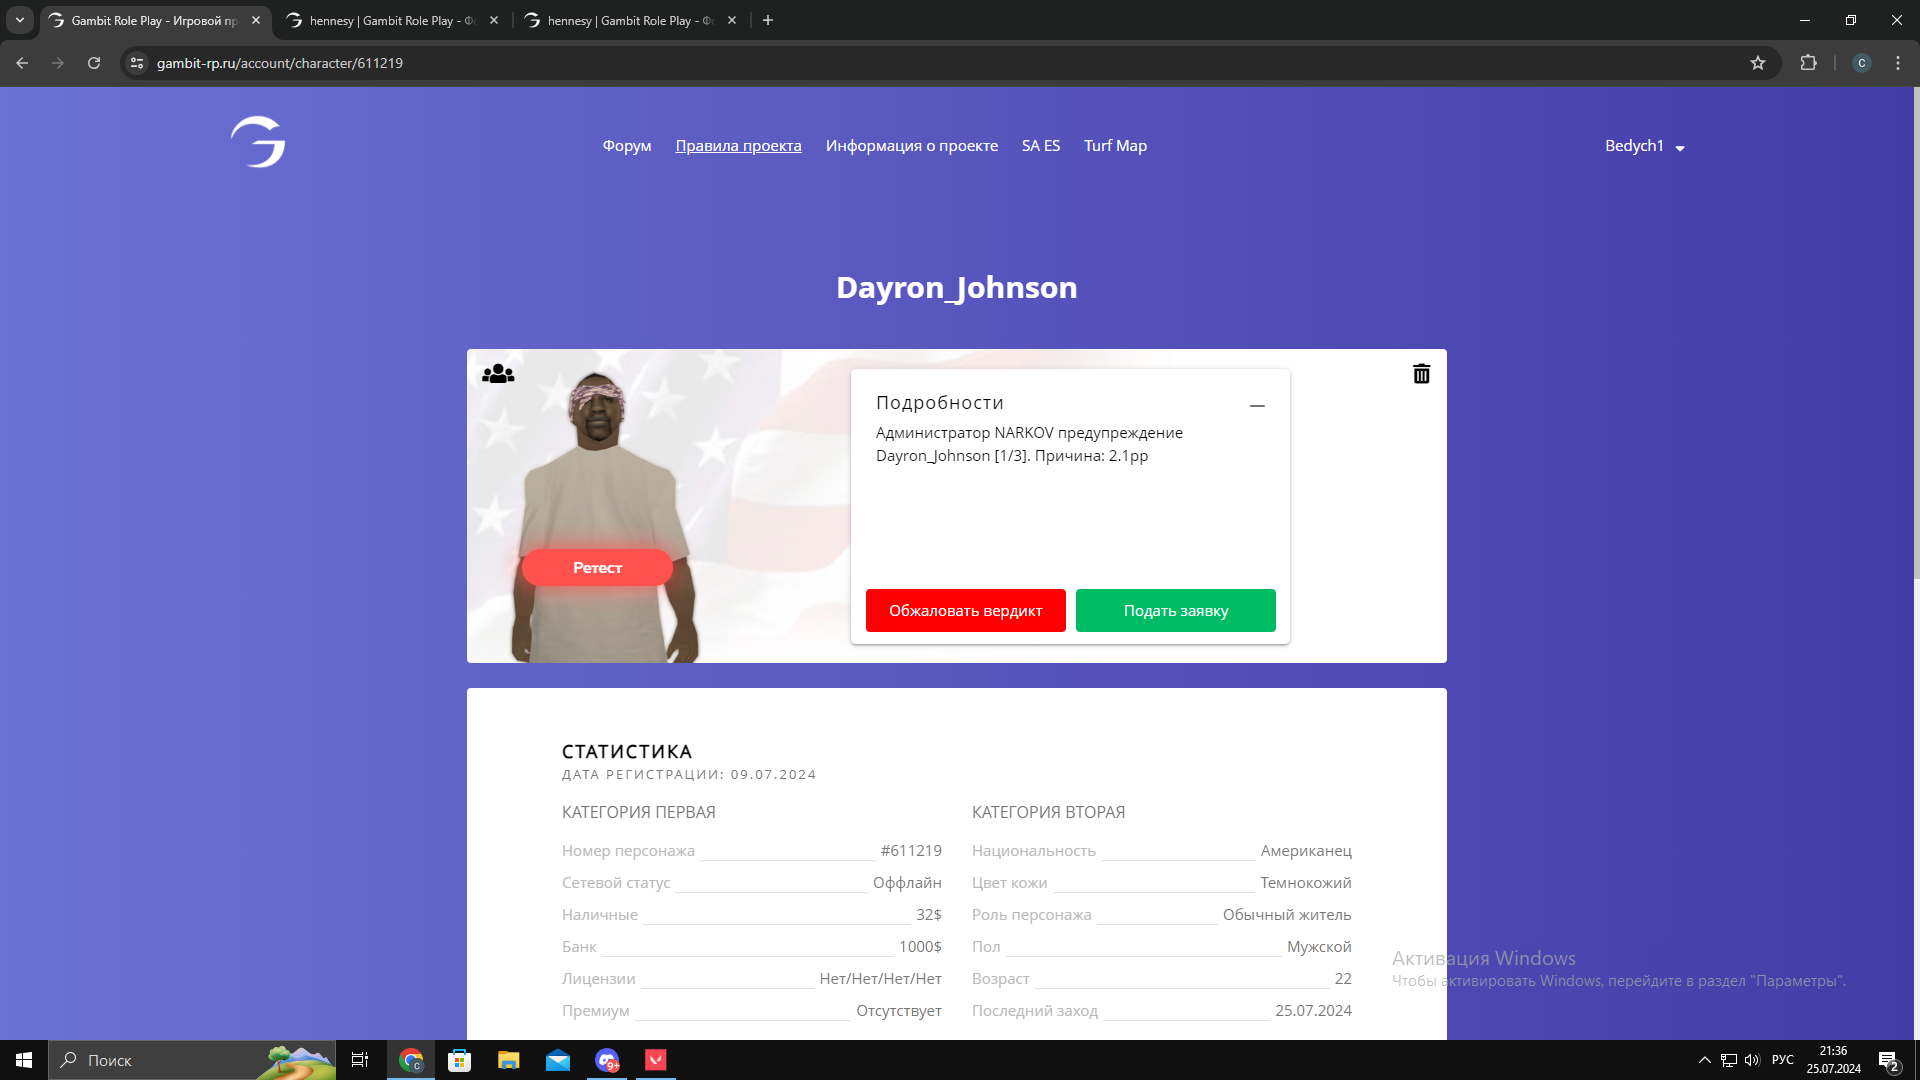Open Microsoft Store from taskbar

[x=459, y=1060]
